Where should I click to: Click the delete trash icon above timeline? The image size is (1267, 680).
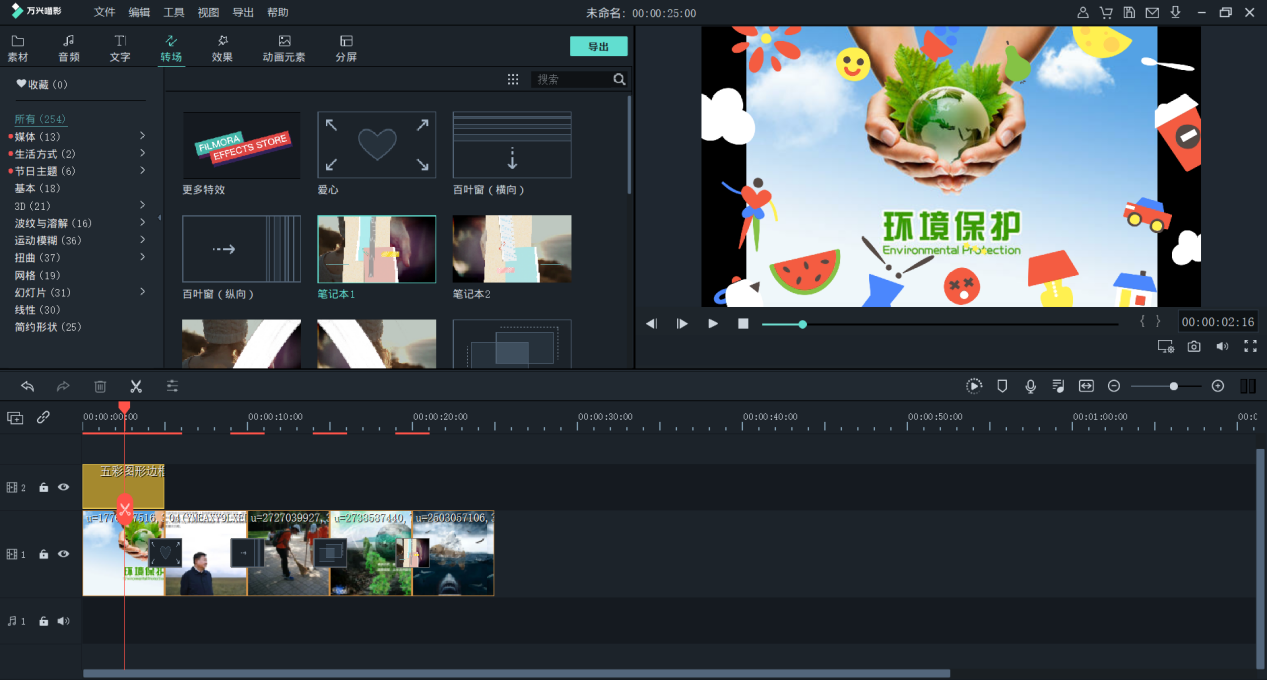[100, 386]
